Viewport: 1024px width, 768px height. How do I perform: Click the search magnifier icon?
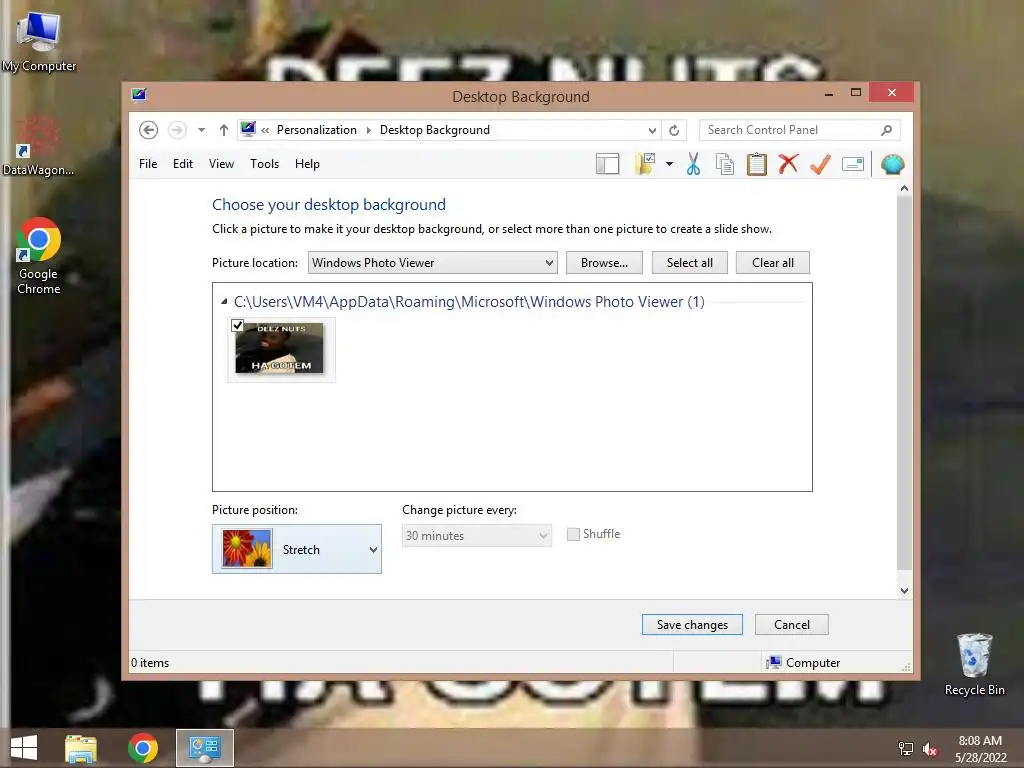point(886,130)
